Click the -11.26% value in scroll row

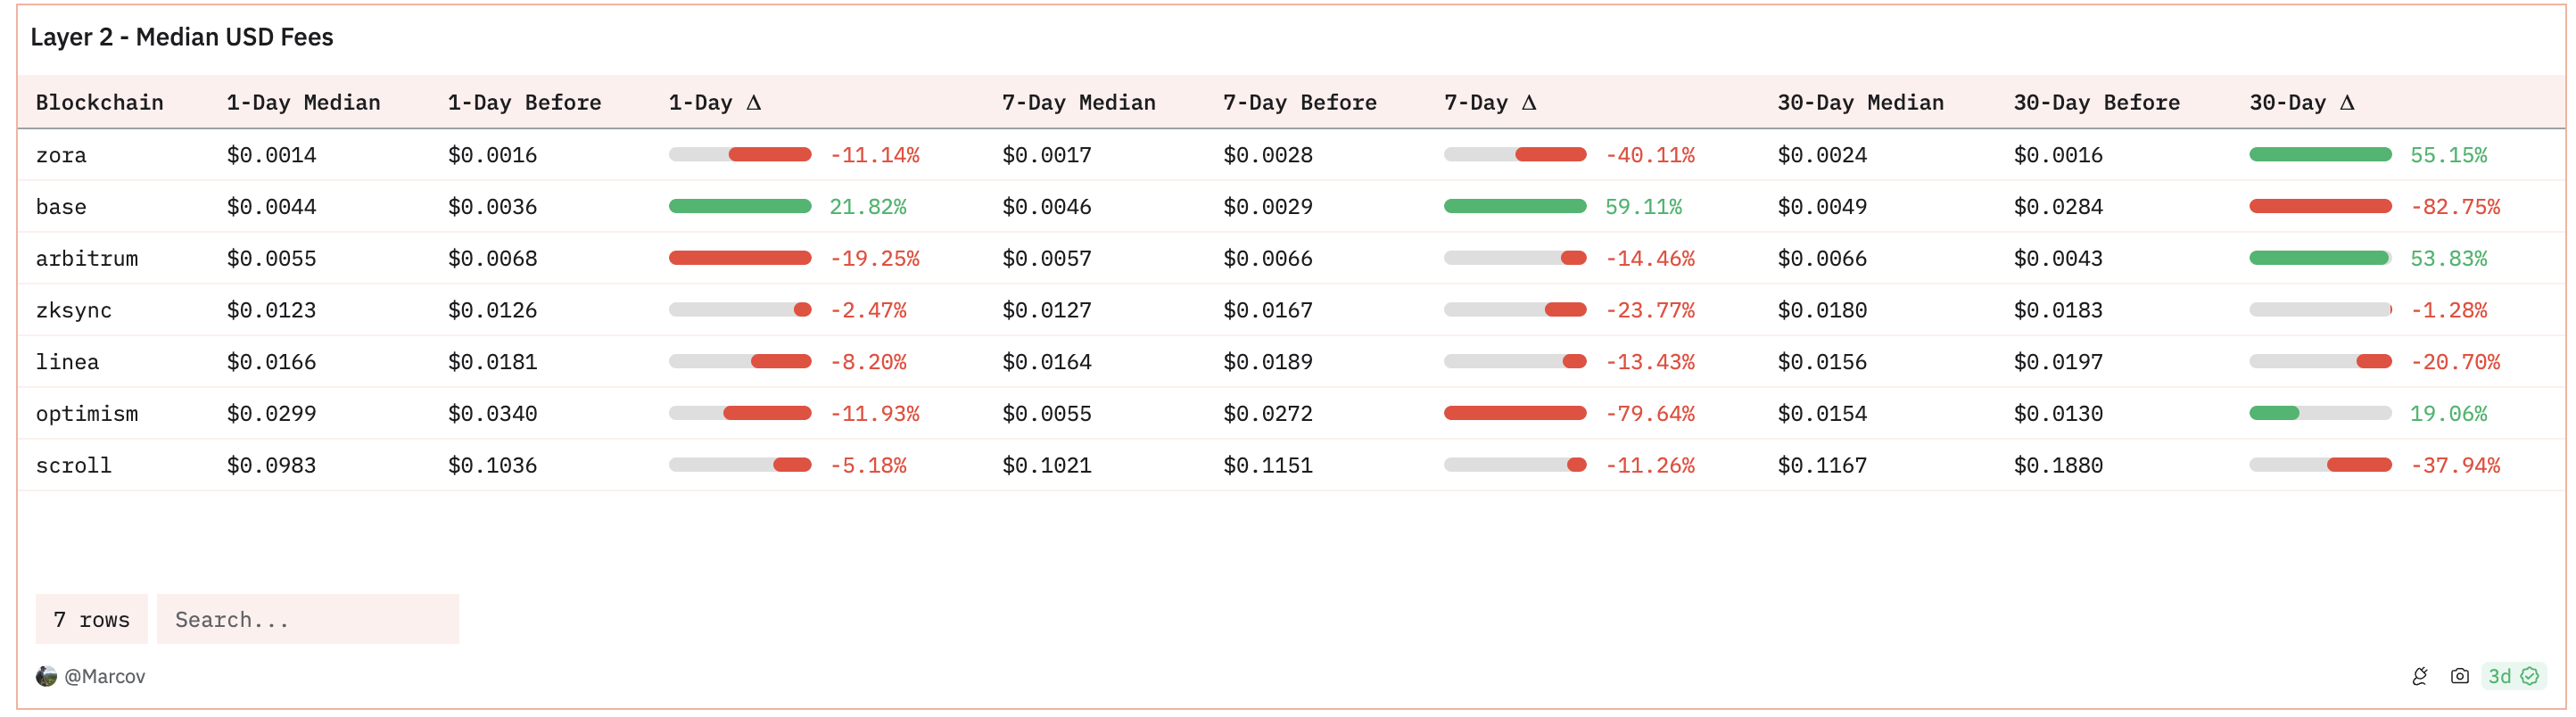(1650, 466)
